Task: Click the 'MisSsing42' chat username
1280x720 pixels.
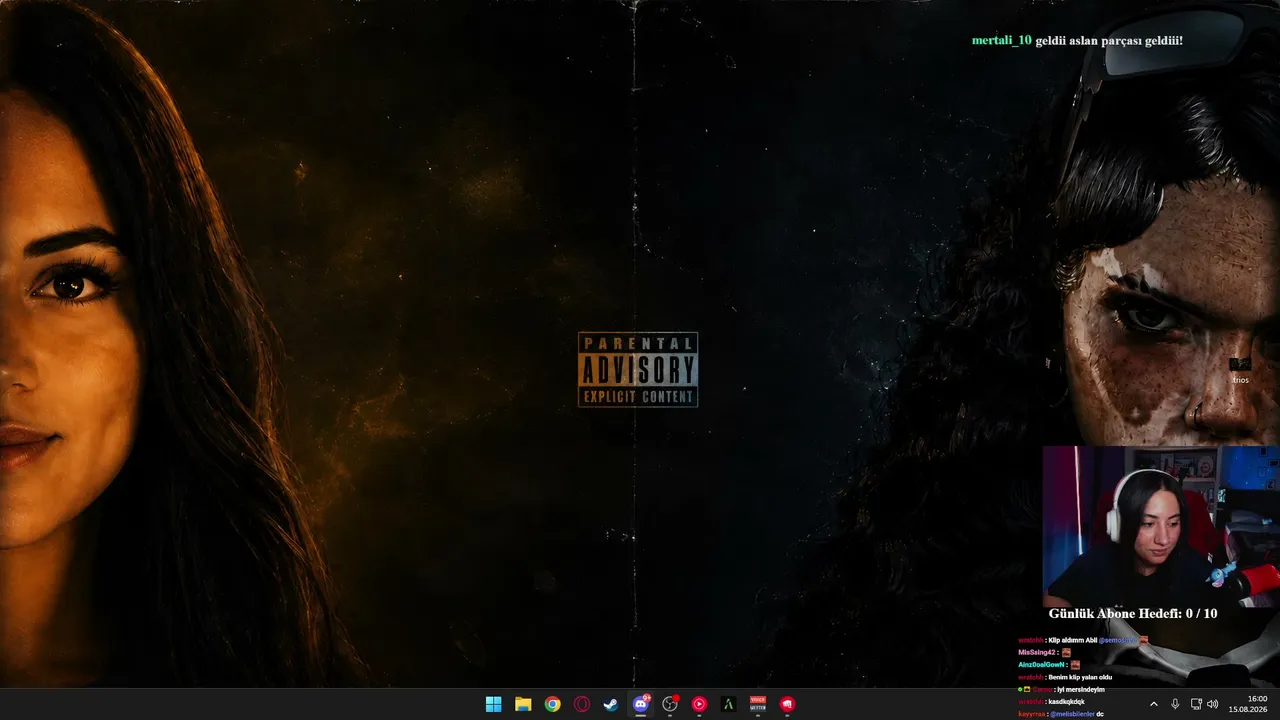Action: [x=1037, y=652]
